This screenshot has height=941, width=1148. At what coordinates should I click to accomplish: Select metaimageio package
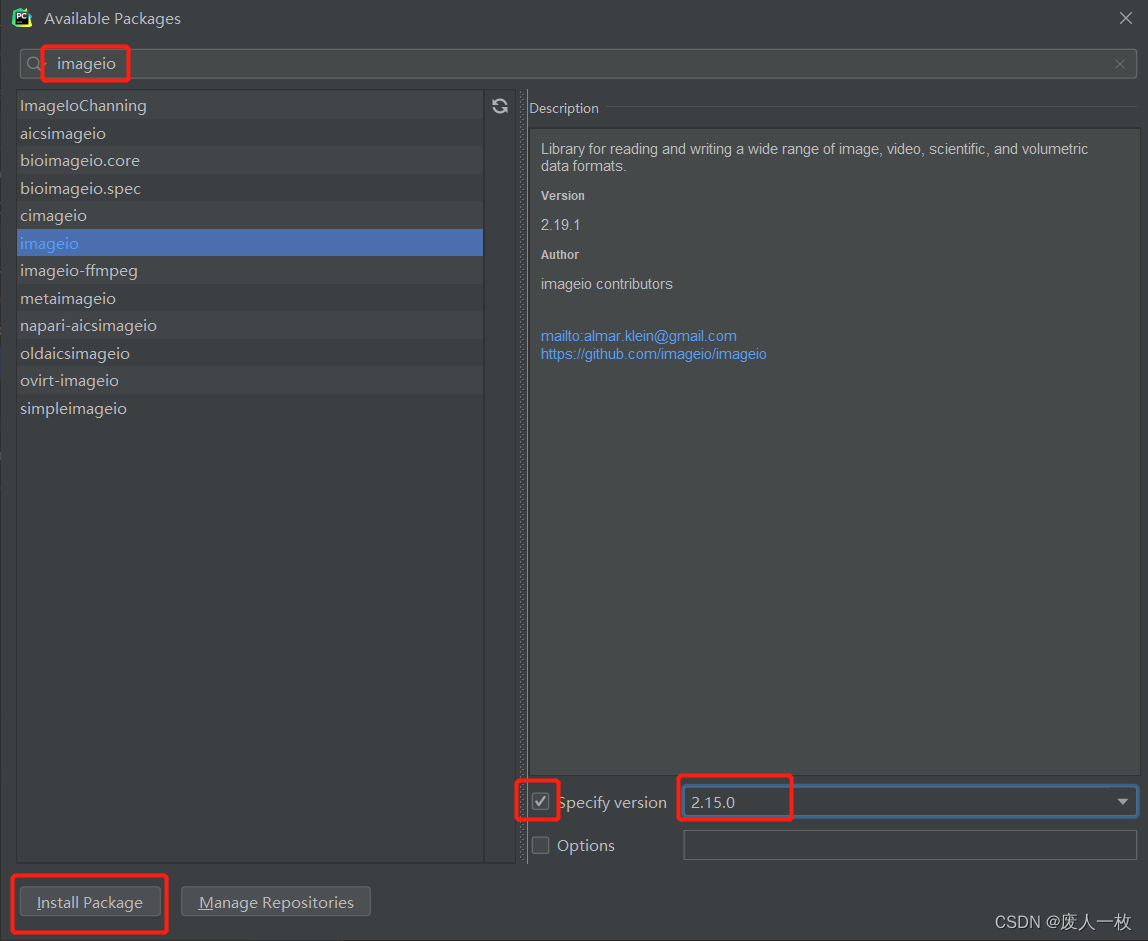pyautogui.click(x=250, y=298)
